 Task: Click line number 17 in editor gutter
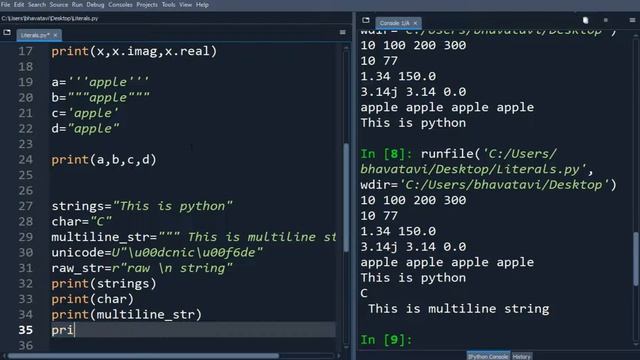coord(25,51)
